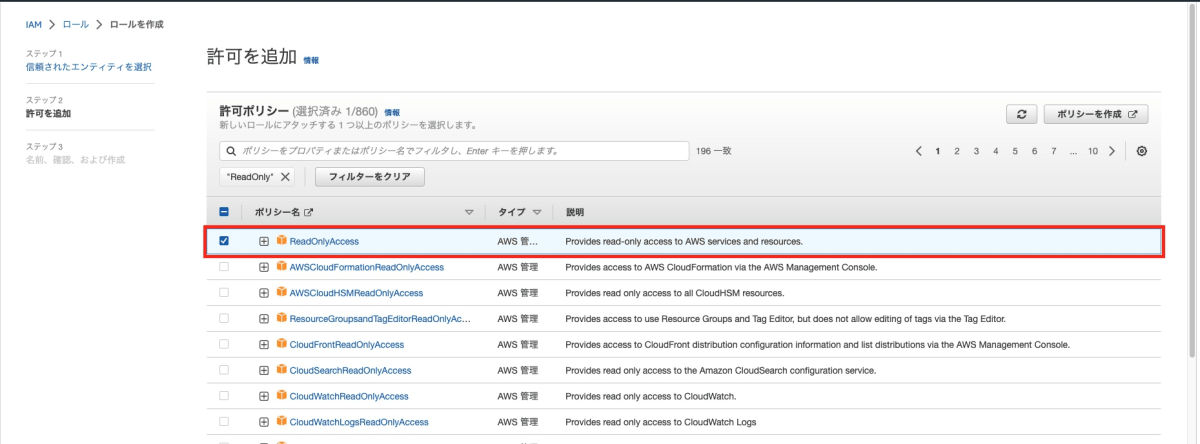Click the policy icon beside AWSCloudFormationReadOnlyAccess

click(x=282, y=267)
